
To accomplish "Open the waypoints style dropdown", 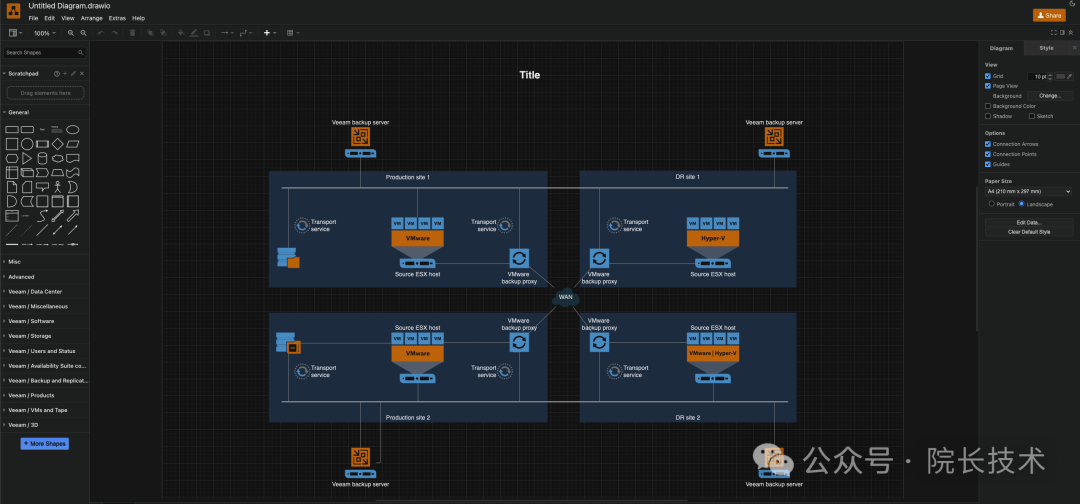I will [x=246, y=32].
